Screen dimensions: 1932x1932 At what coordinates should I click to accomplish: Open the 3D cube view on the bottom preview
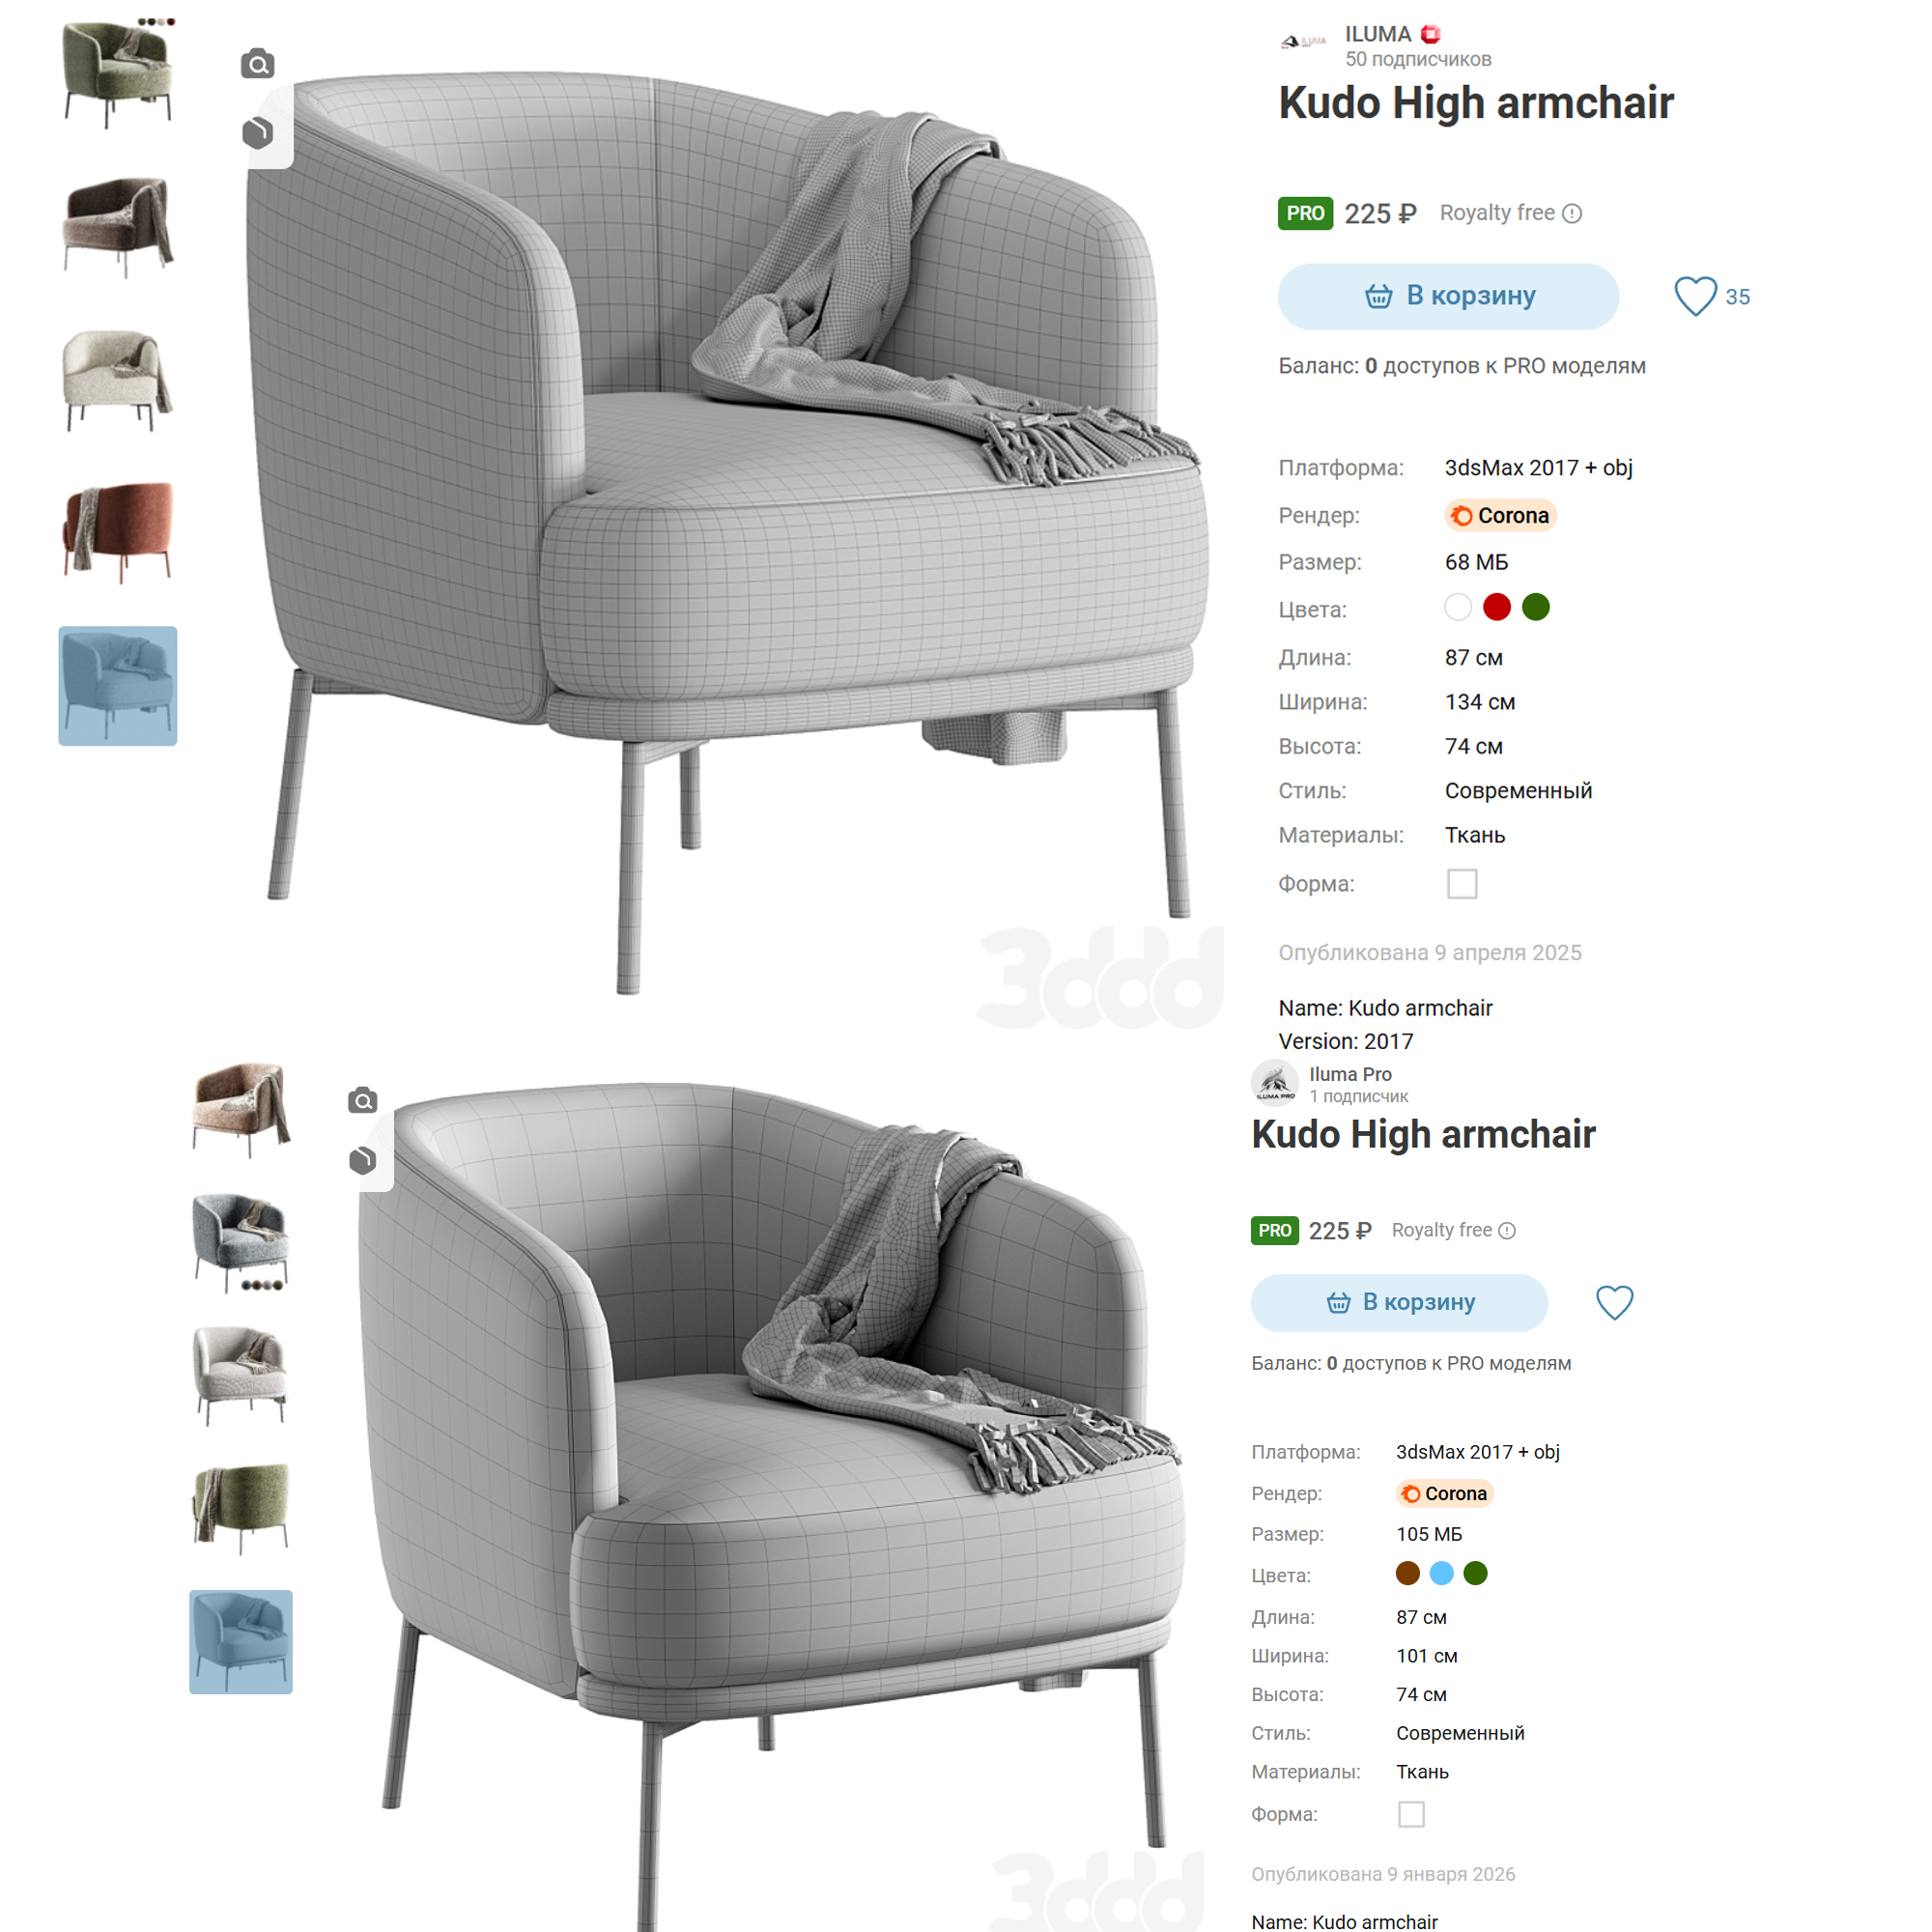[363, 1160]
